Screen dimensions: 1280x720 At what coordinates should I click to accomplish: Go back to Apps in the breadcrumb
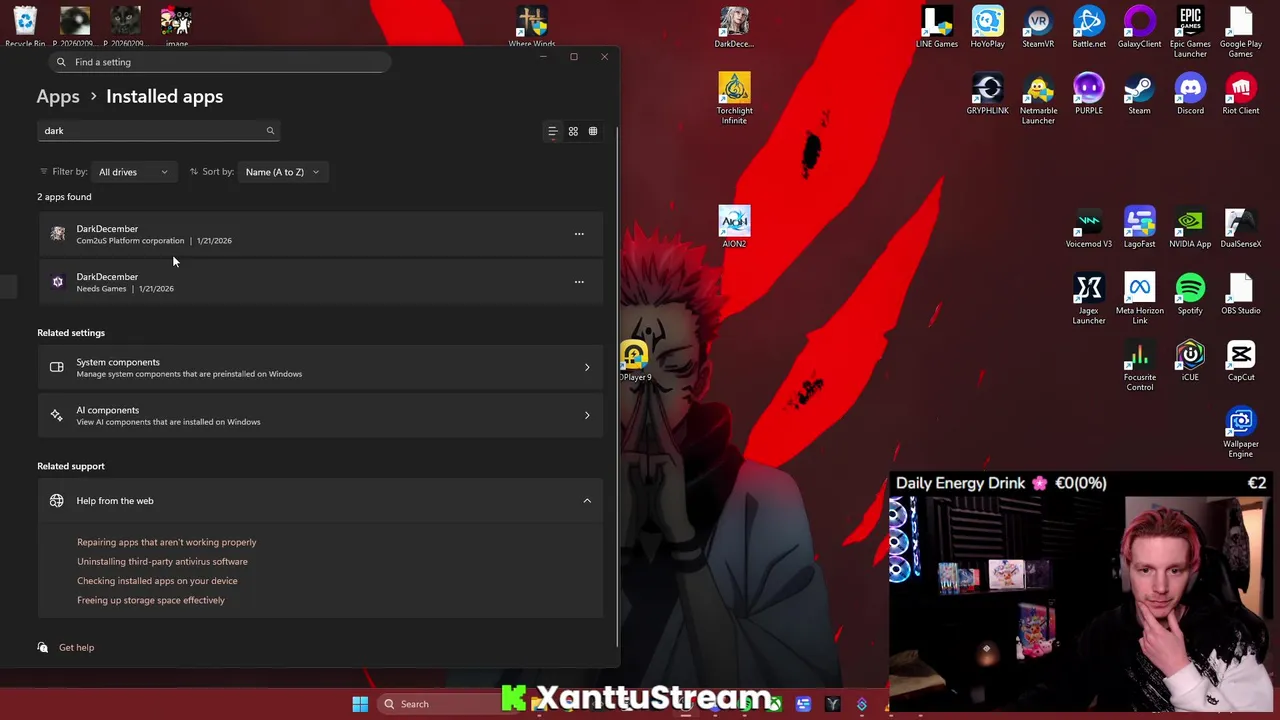point(58,97)
